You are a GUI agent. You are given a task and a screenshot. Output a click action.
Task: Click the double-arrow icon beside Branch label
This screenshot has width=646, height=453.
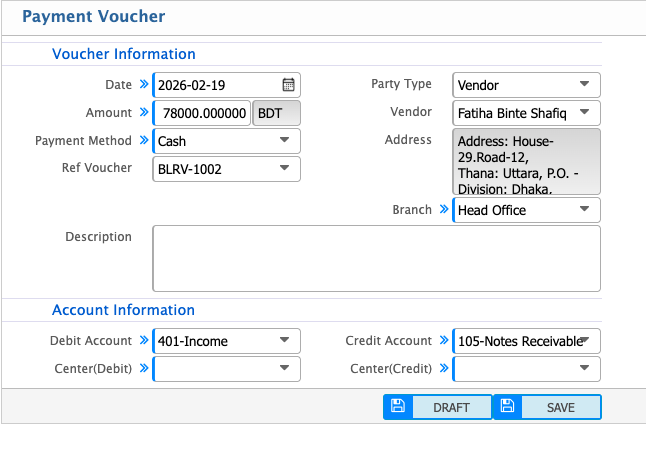[x=443, y=210]
